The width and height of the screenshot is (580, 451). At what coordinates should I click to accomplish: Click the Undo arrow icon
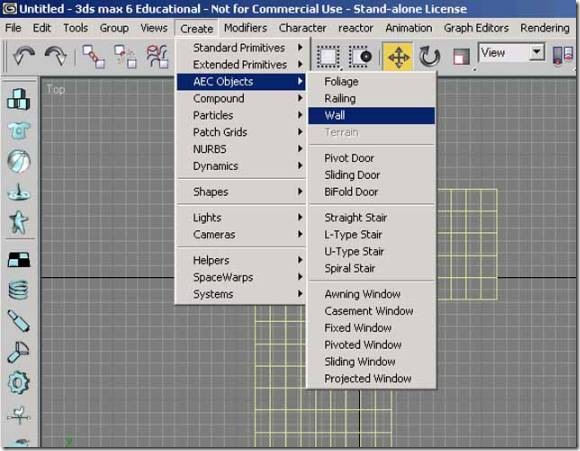tap(24, 57)
